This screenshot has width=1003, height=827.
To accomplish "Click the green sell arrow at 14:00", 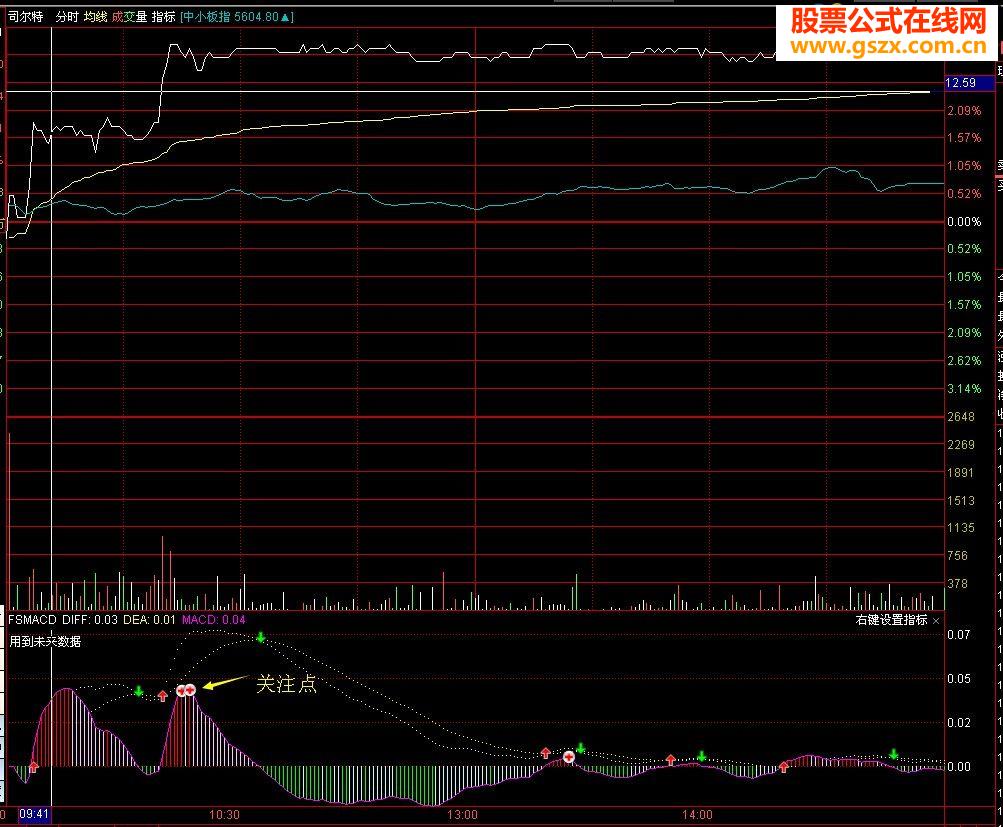I will coord(701,756).
